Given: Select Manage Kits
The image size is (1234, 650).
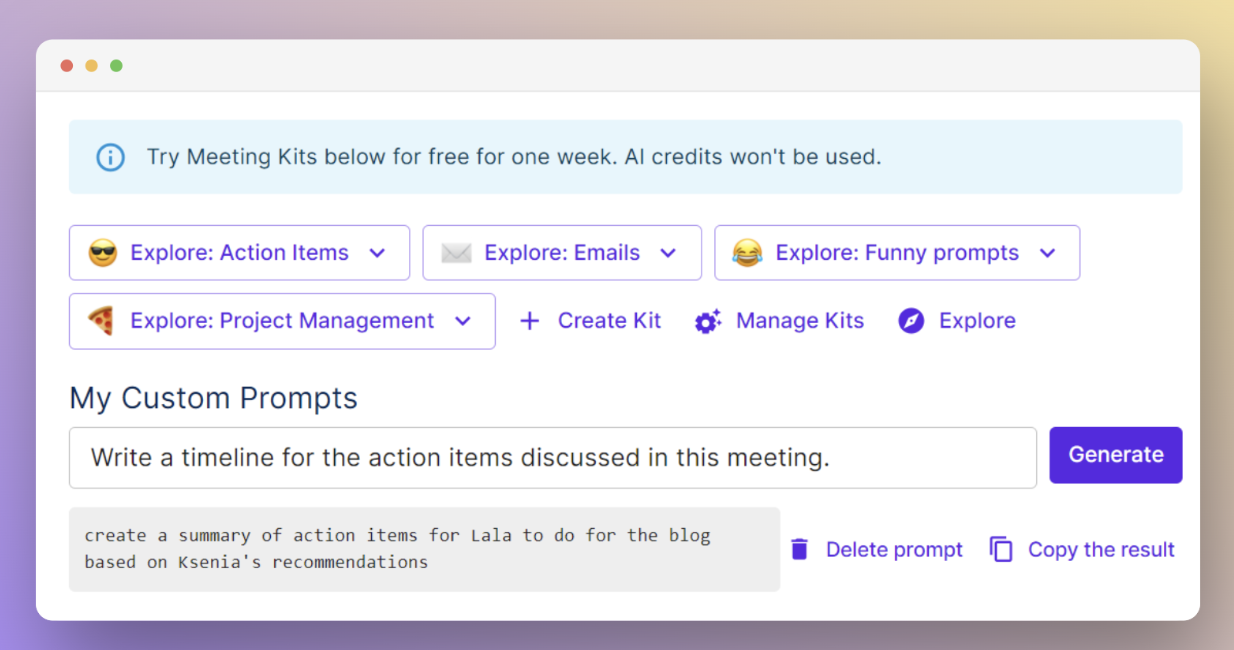Looking at the screenshot, I should coord(799,320).
